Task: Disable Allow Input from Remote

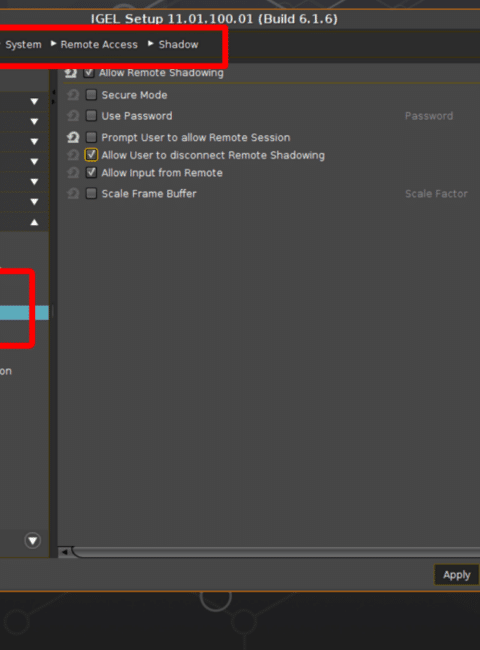Action: tap(91, 172)
